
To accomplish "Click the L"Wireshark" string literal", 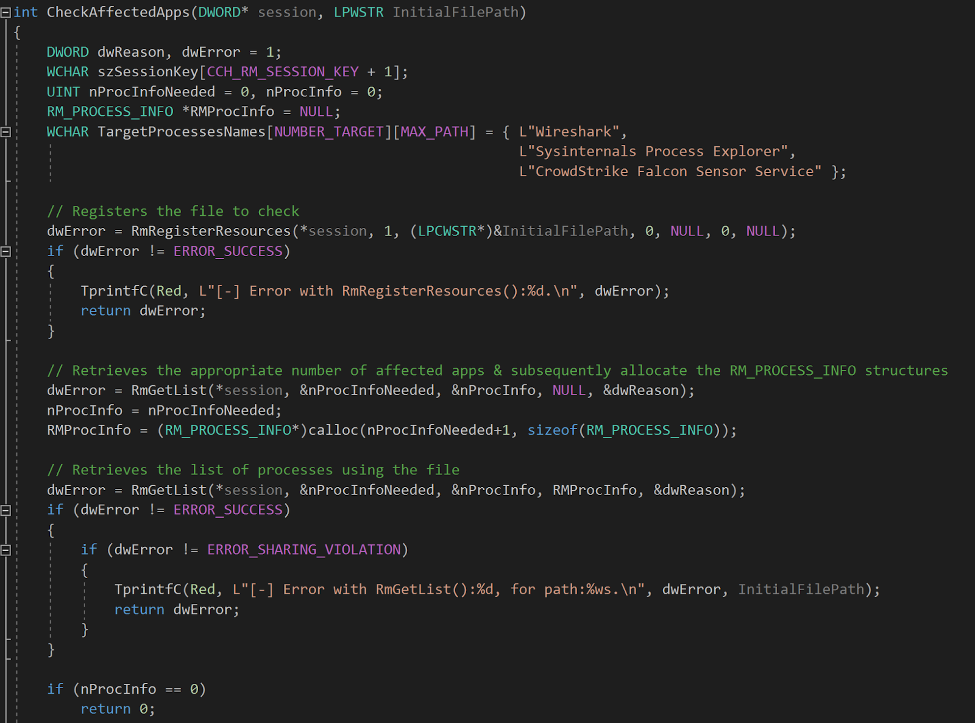I will tap(569, 131).
